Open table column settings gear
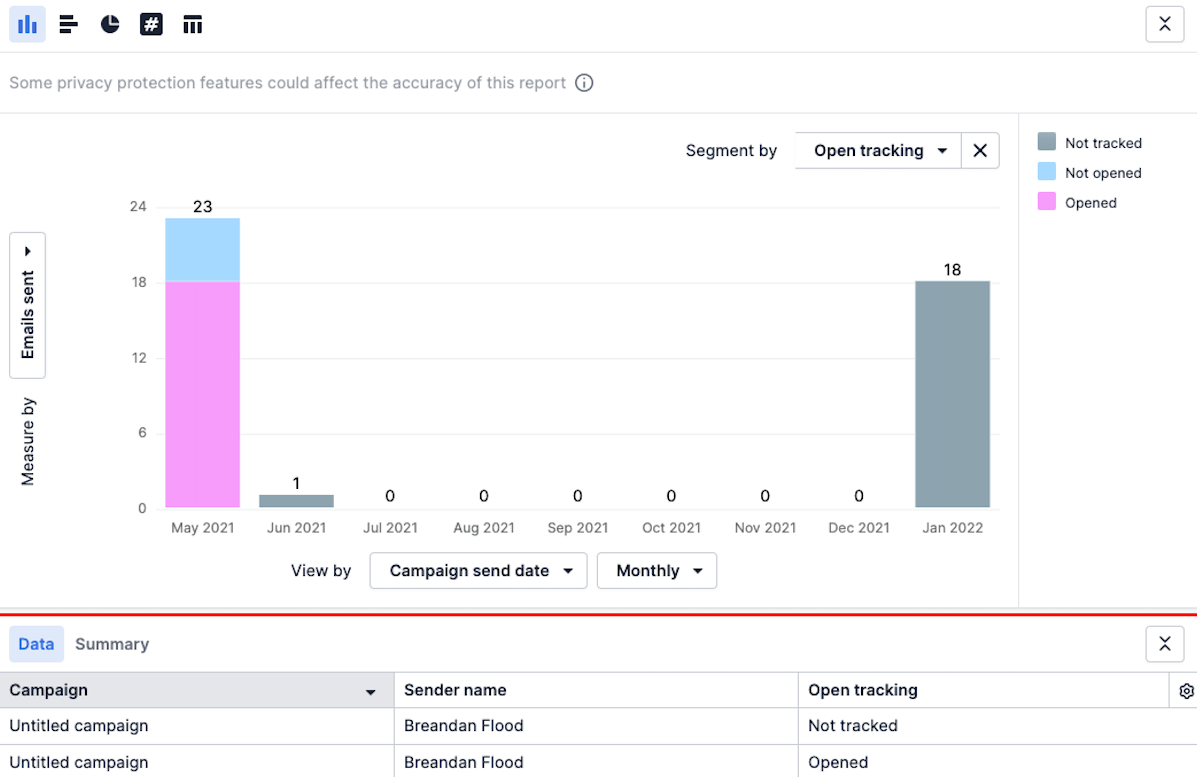This screenshot has width=1197, height=777. click(x=1186, y=691)
